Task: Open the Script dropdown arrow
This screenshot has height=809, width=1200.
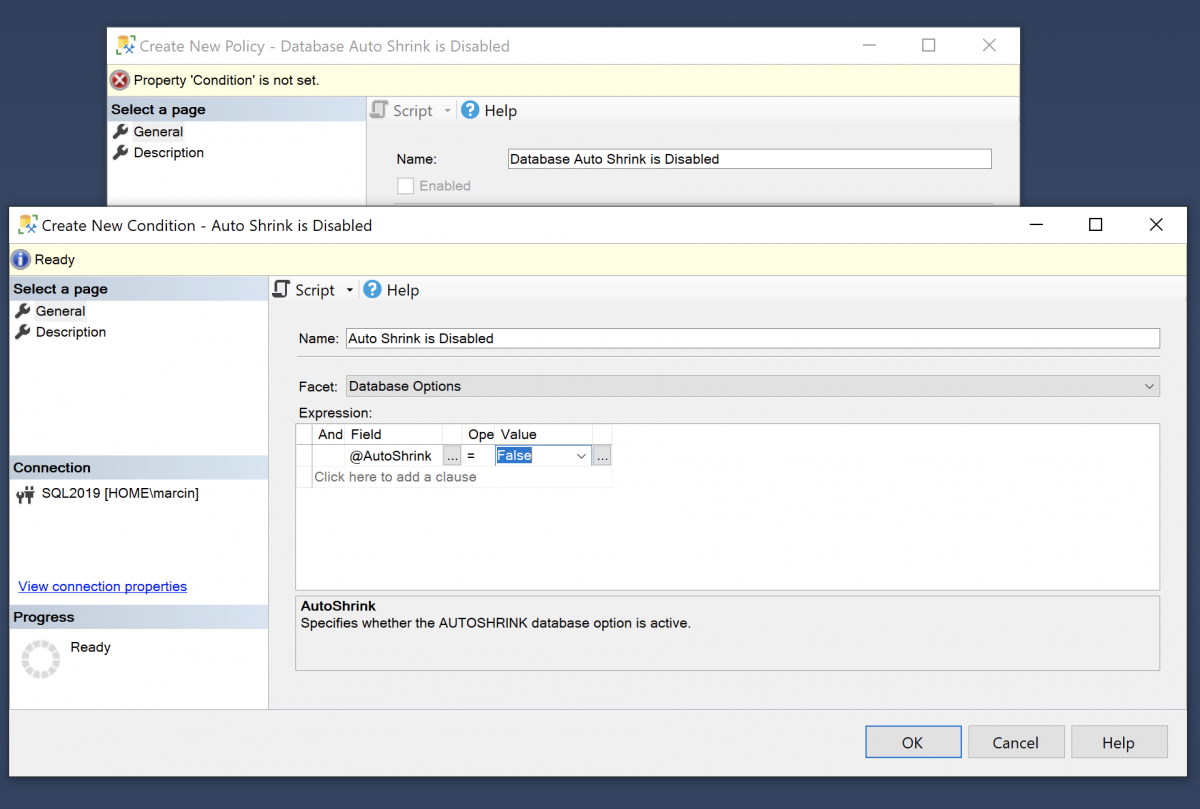Action: (x=350, y=290)
